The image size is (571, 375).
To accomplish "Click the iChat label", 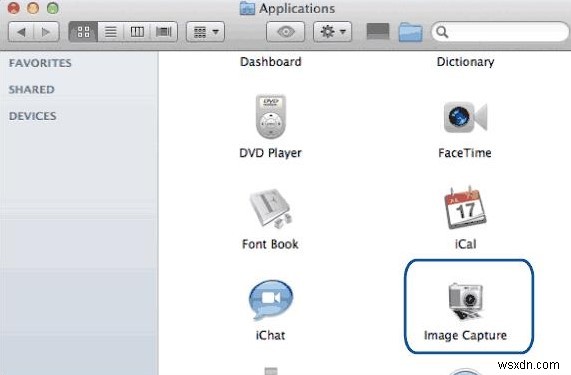I will pos(270,335).
